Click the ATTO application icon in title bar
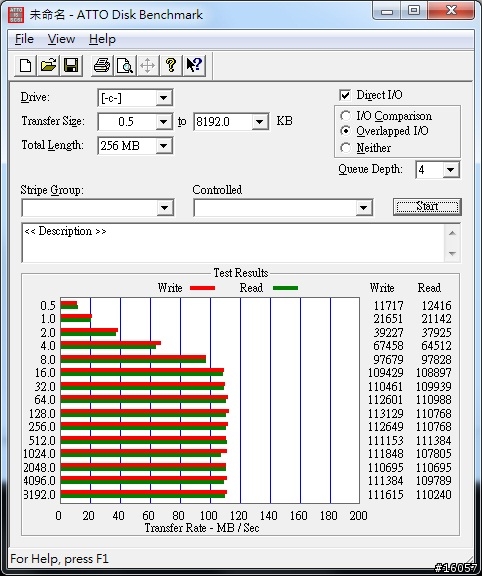 [x=16, y=15]
